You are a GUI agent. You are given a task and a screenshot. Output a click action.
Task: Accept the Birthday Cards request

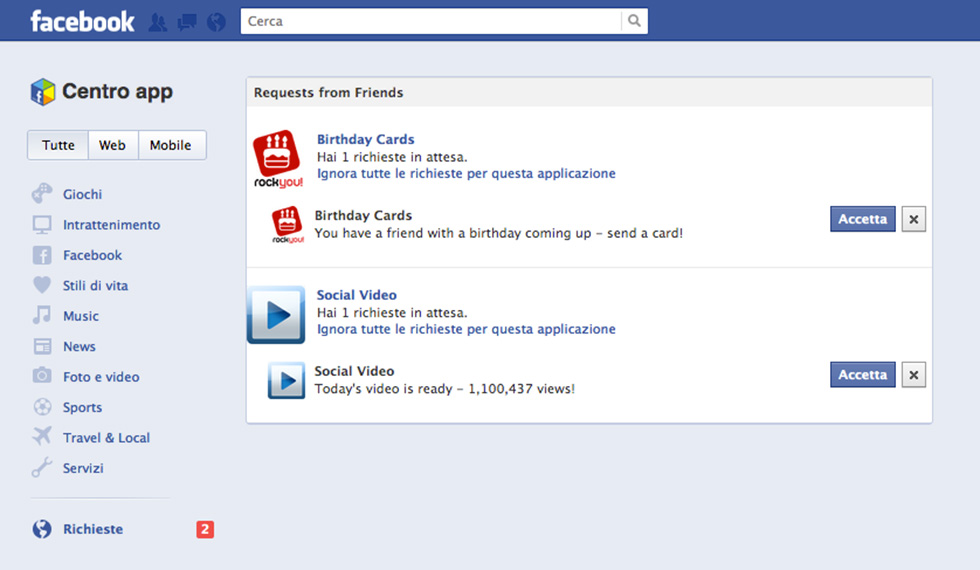coord(862,219)
